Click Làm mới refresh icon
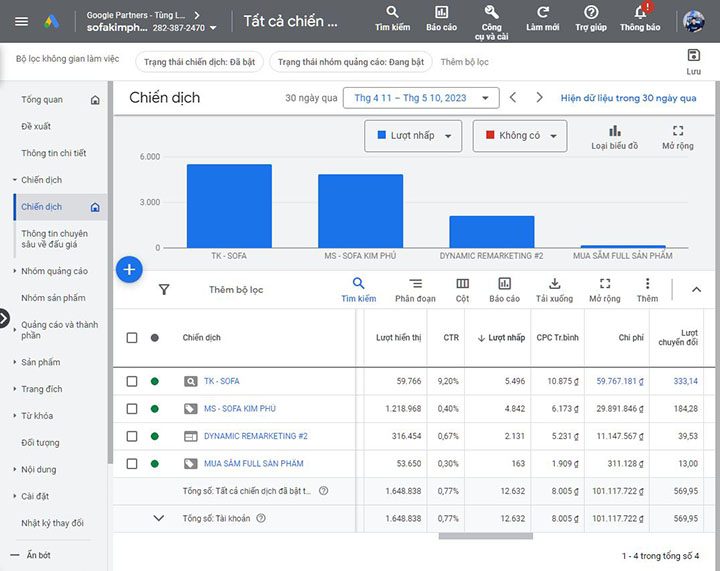 (x=543, y=19)
